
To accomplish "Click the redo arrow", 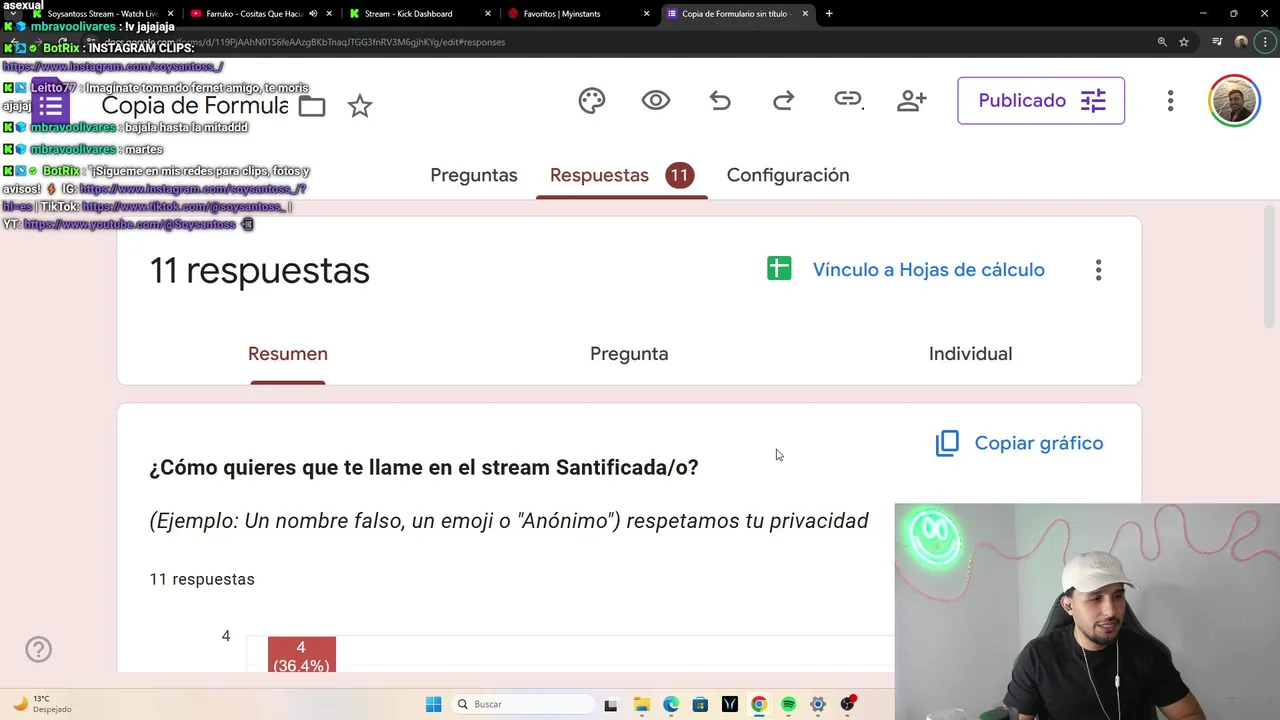I will 784,100.
